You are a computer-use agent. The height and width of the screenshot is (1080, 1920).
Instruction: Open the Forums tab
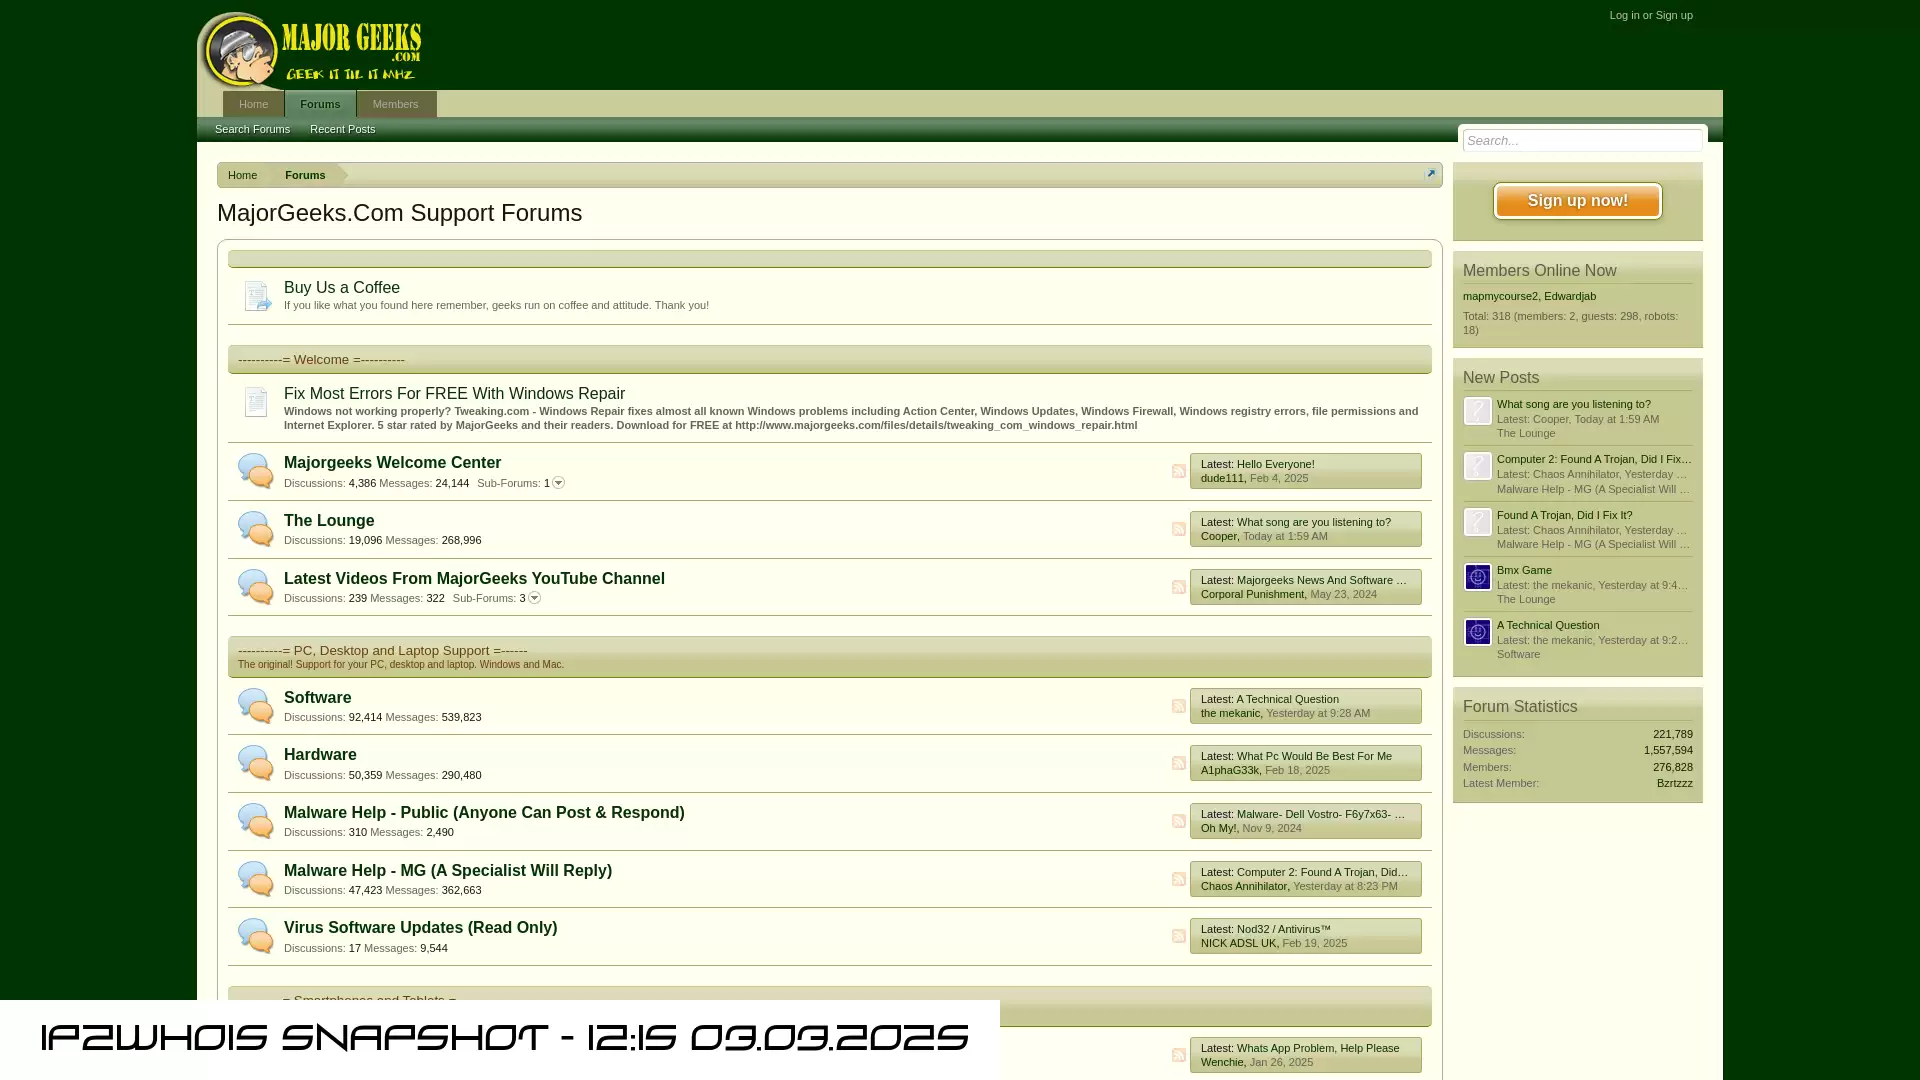pyautogui.click(x=319, y=103)
